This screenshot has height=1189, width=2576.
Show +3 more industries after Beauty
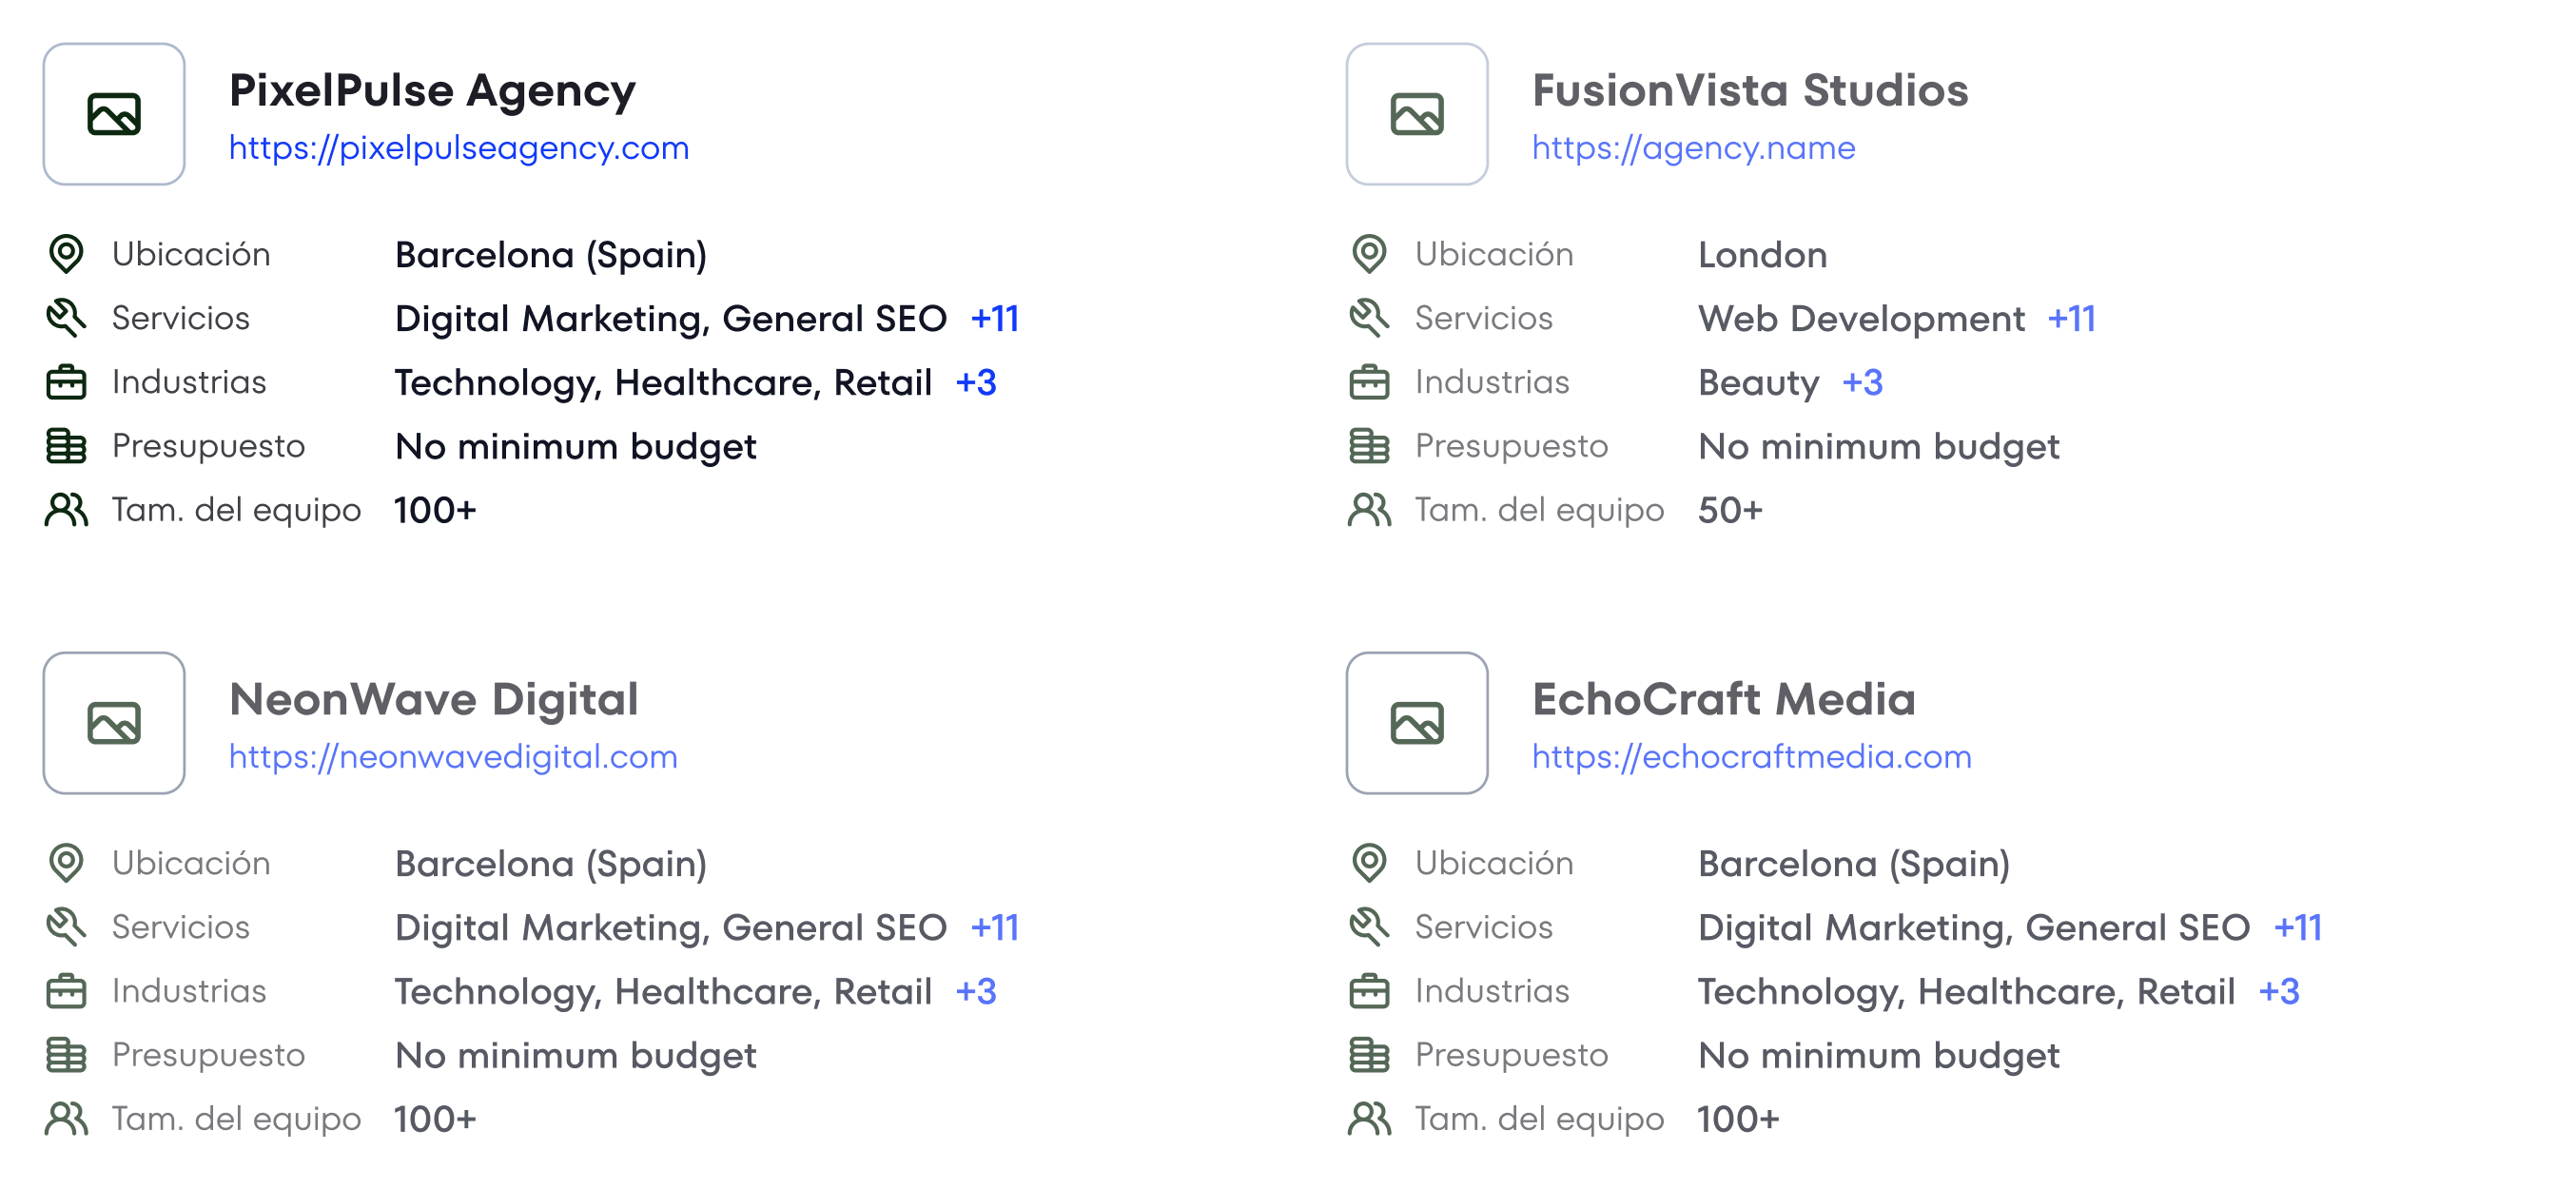pos(1862,383)
